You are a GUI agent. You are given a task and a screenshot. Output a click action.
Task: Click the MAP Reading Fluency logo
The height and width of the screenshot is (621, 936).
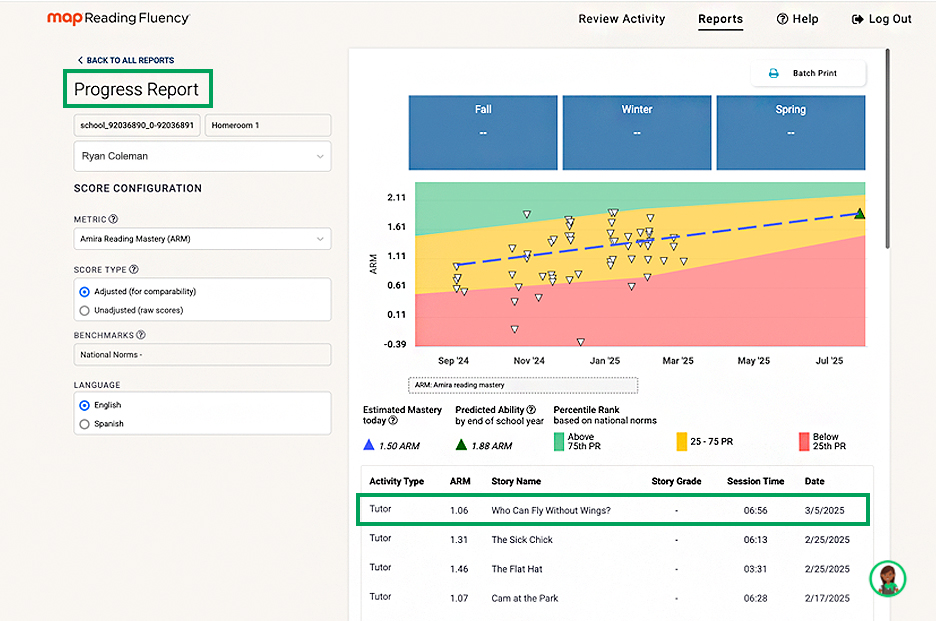click(x=119, y=19)
